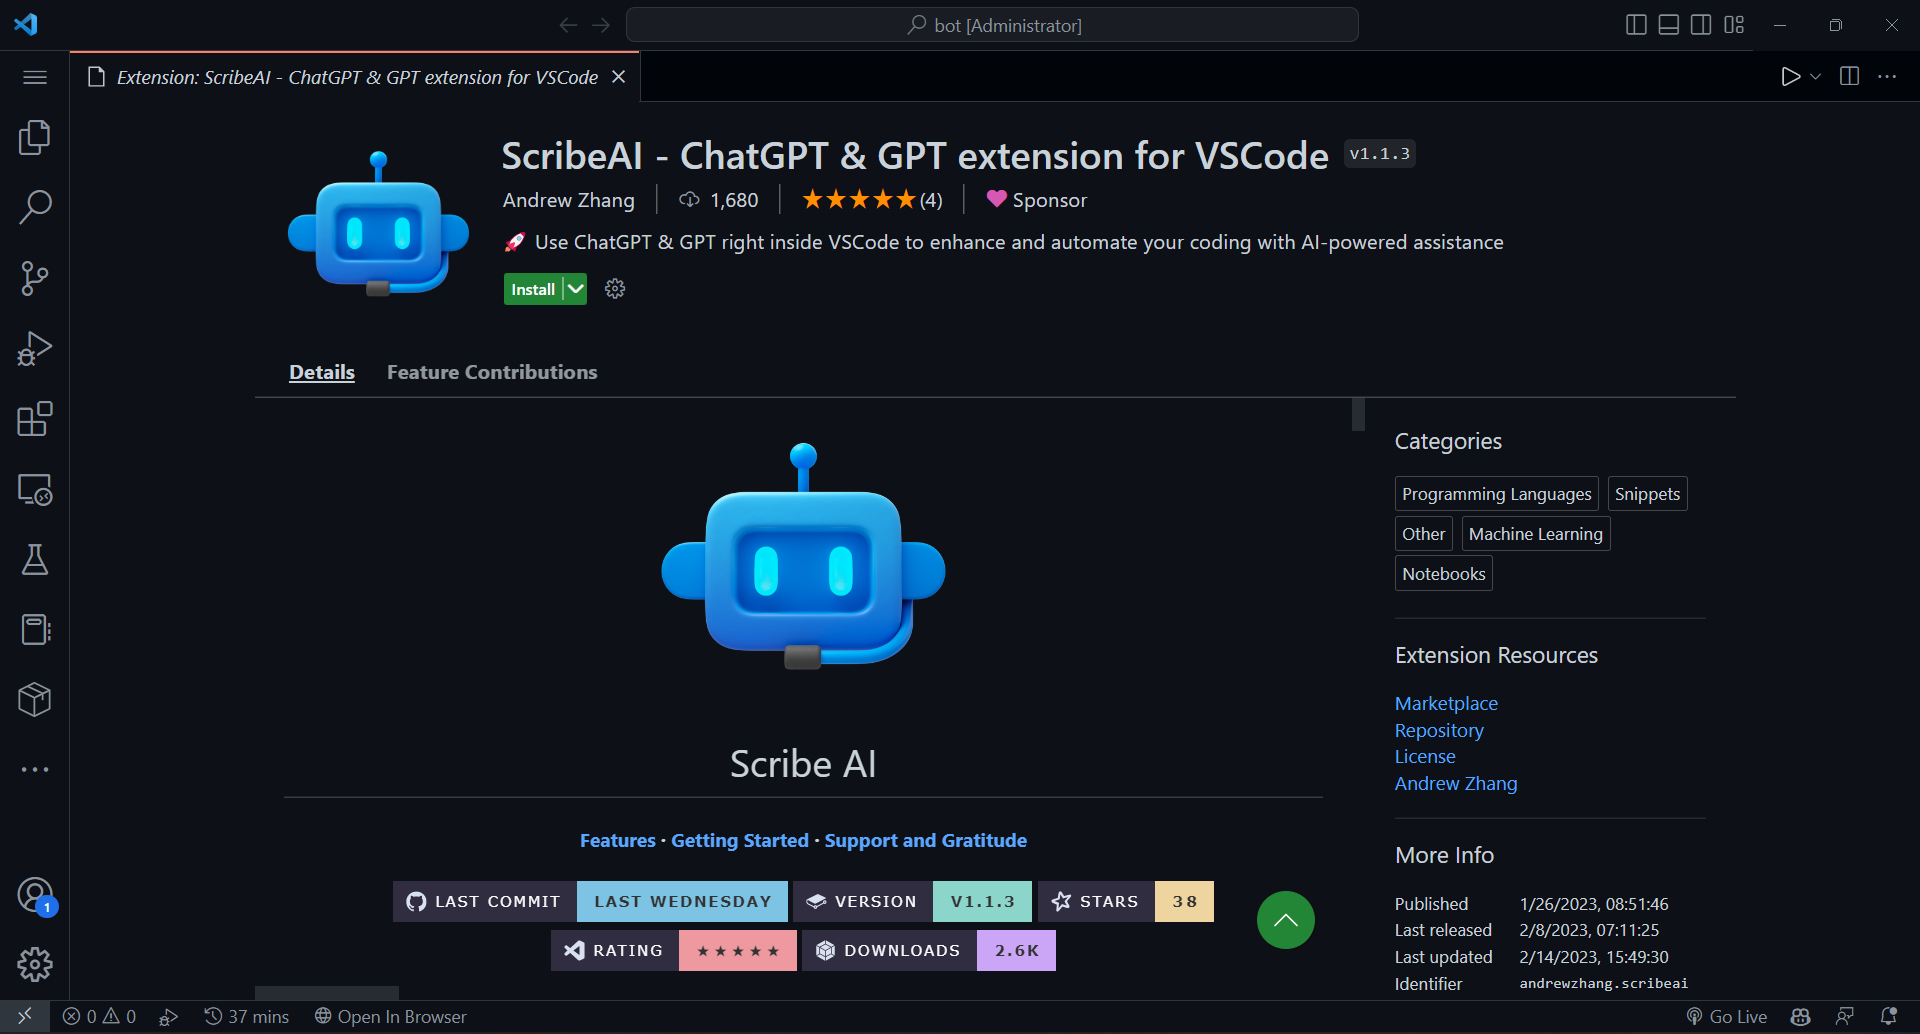Open the Testing flask view

[x=35, y=560]
